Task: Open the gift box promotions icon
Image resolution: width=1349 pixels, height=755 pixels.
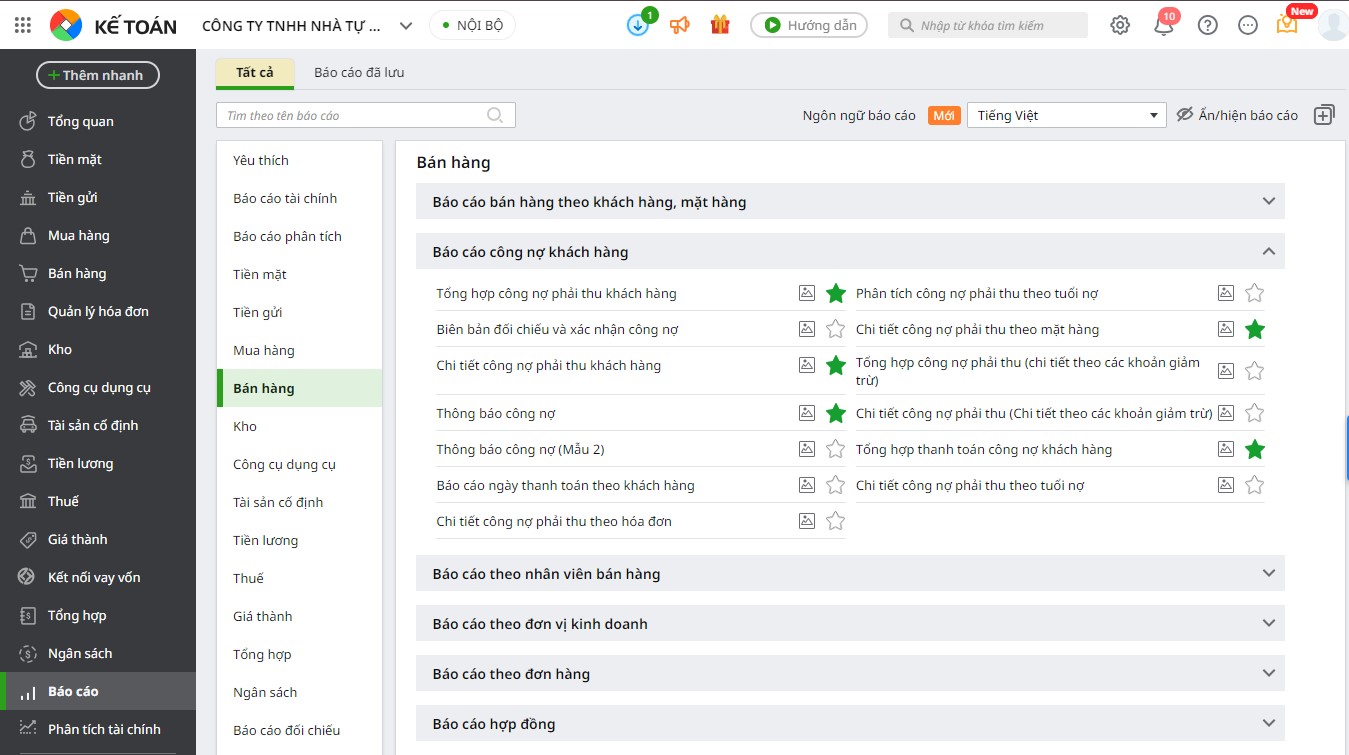Action: pyautogui.click(x=720, y=25)
